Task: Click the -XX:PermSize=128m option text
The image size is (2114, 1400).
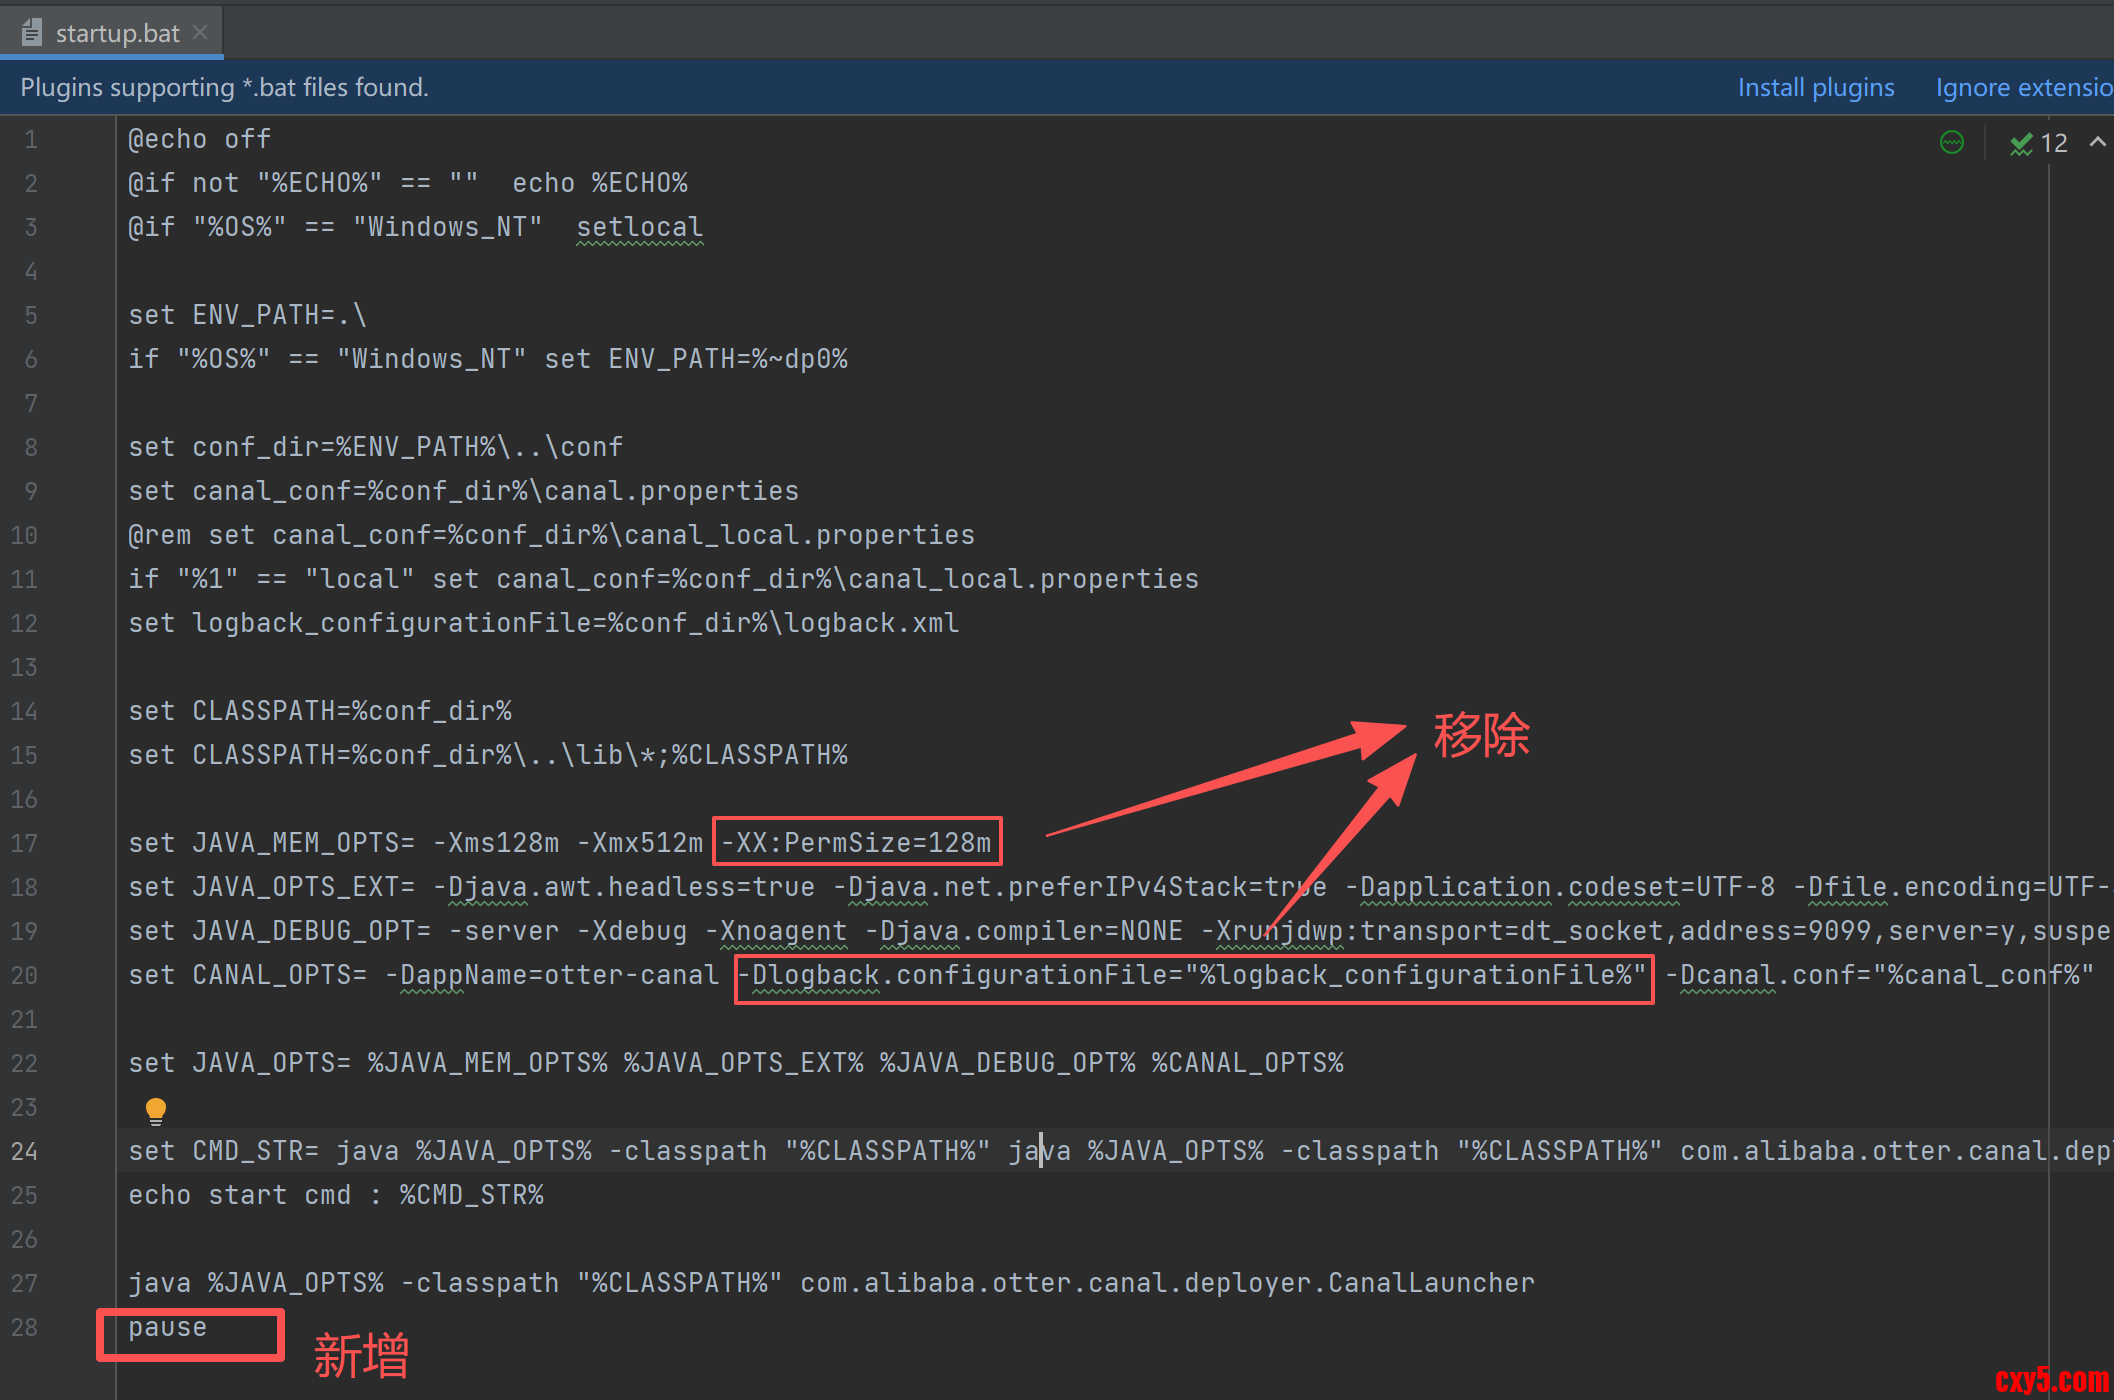Action: [857, 843]
